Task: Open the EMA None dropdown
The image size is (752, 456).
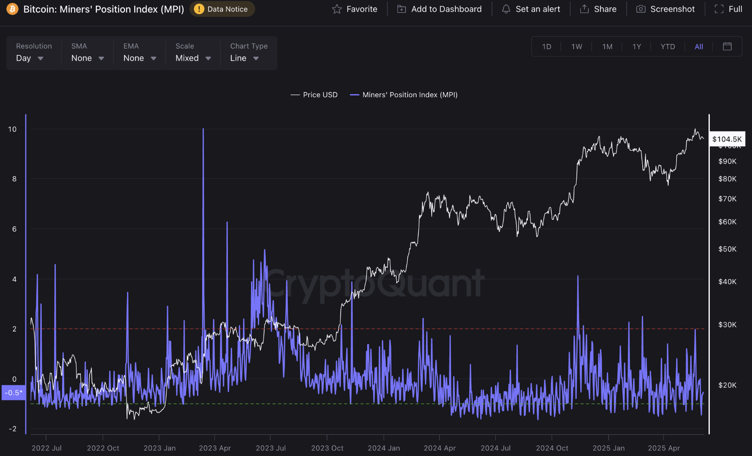Action: pos(140,58)
